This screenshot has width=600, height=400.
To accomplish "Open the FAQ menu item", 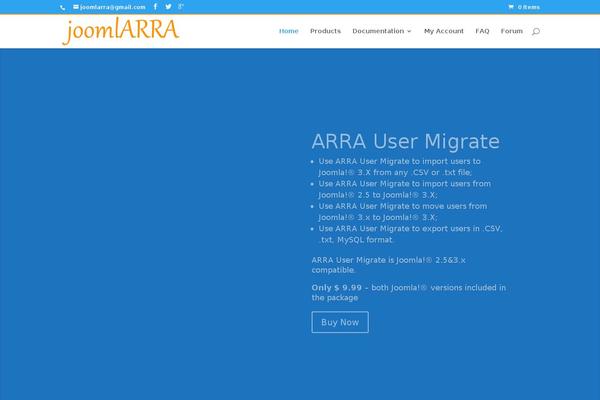I will click(x=482, y=31).
